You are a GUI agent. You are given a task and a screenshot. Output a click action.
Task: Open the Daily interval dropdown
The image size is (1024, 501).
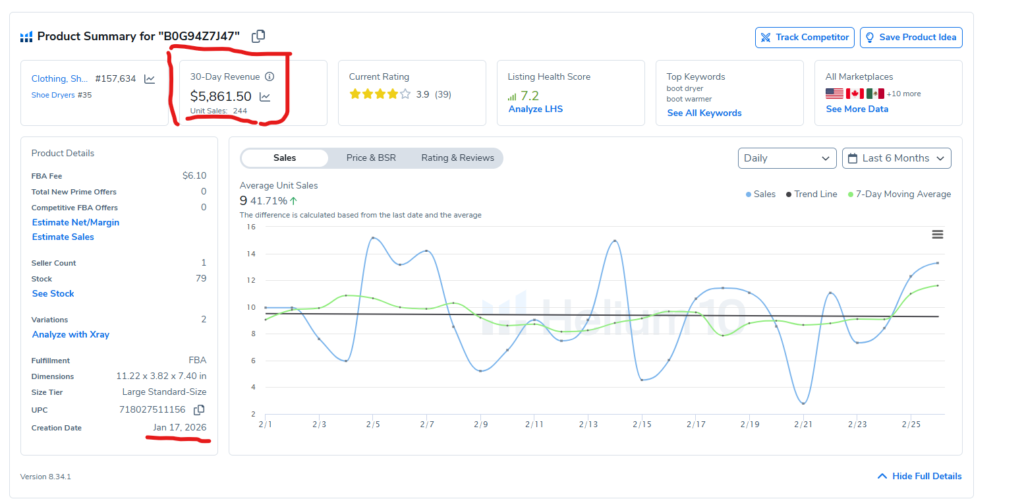(x=786, y=159)
